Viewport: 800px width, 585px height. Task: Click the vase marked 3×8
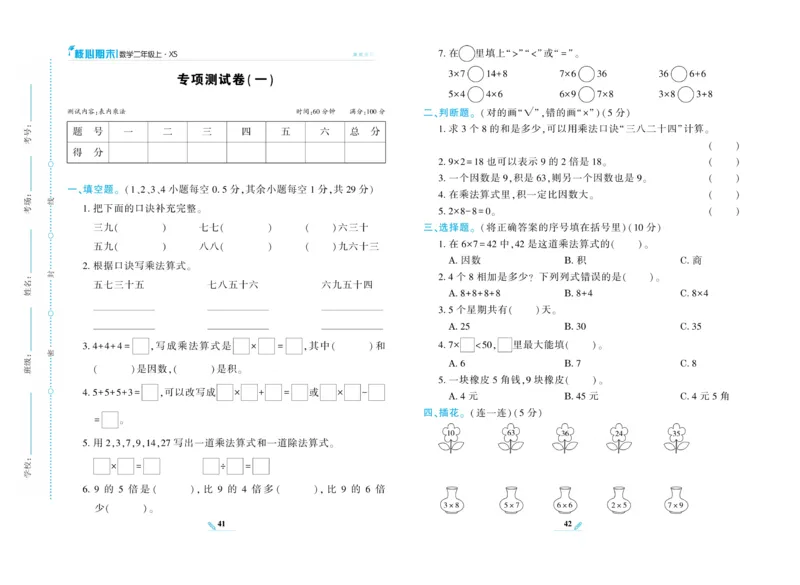(452, 505)
